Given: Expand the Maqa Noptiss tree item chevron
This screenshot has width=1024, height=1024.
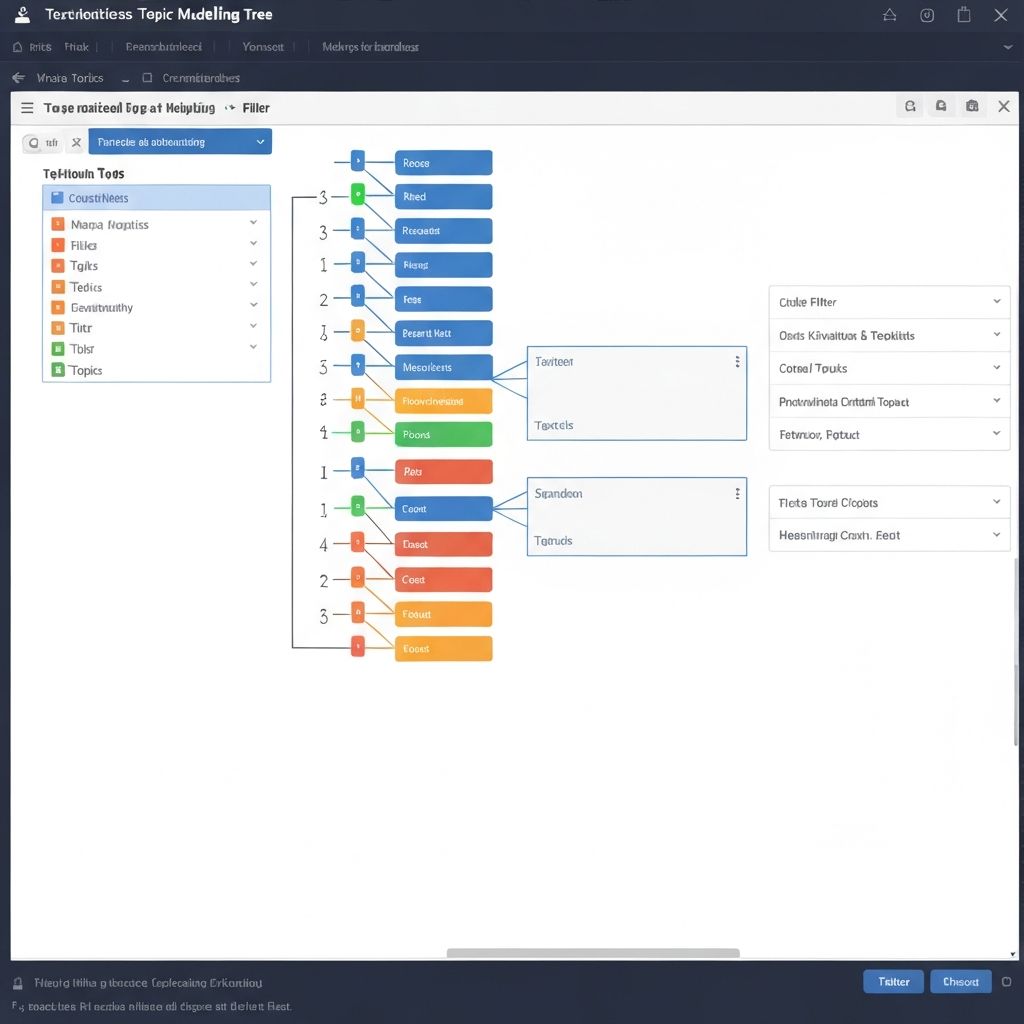Looking at the screenshot, I should [252, 224].
